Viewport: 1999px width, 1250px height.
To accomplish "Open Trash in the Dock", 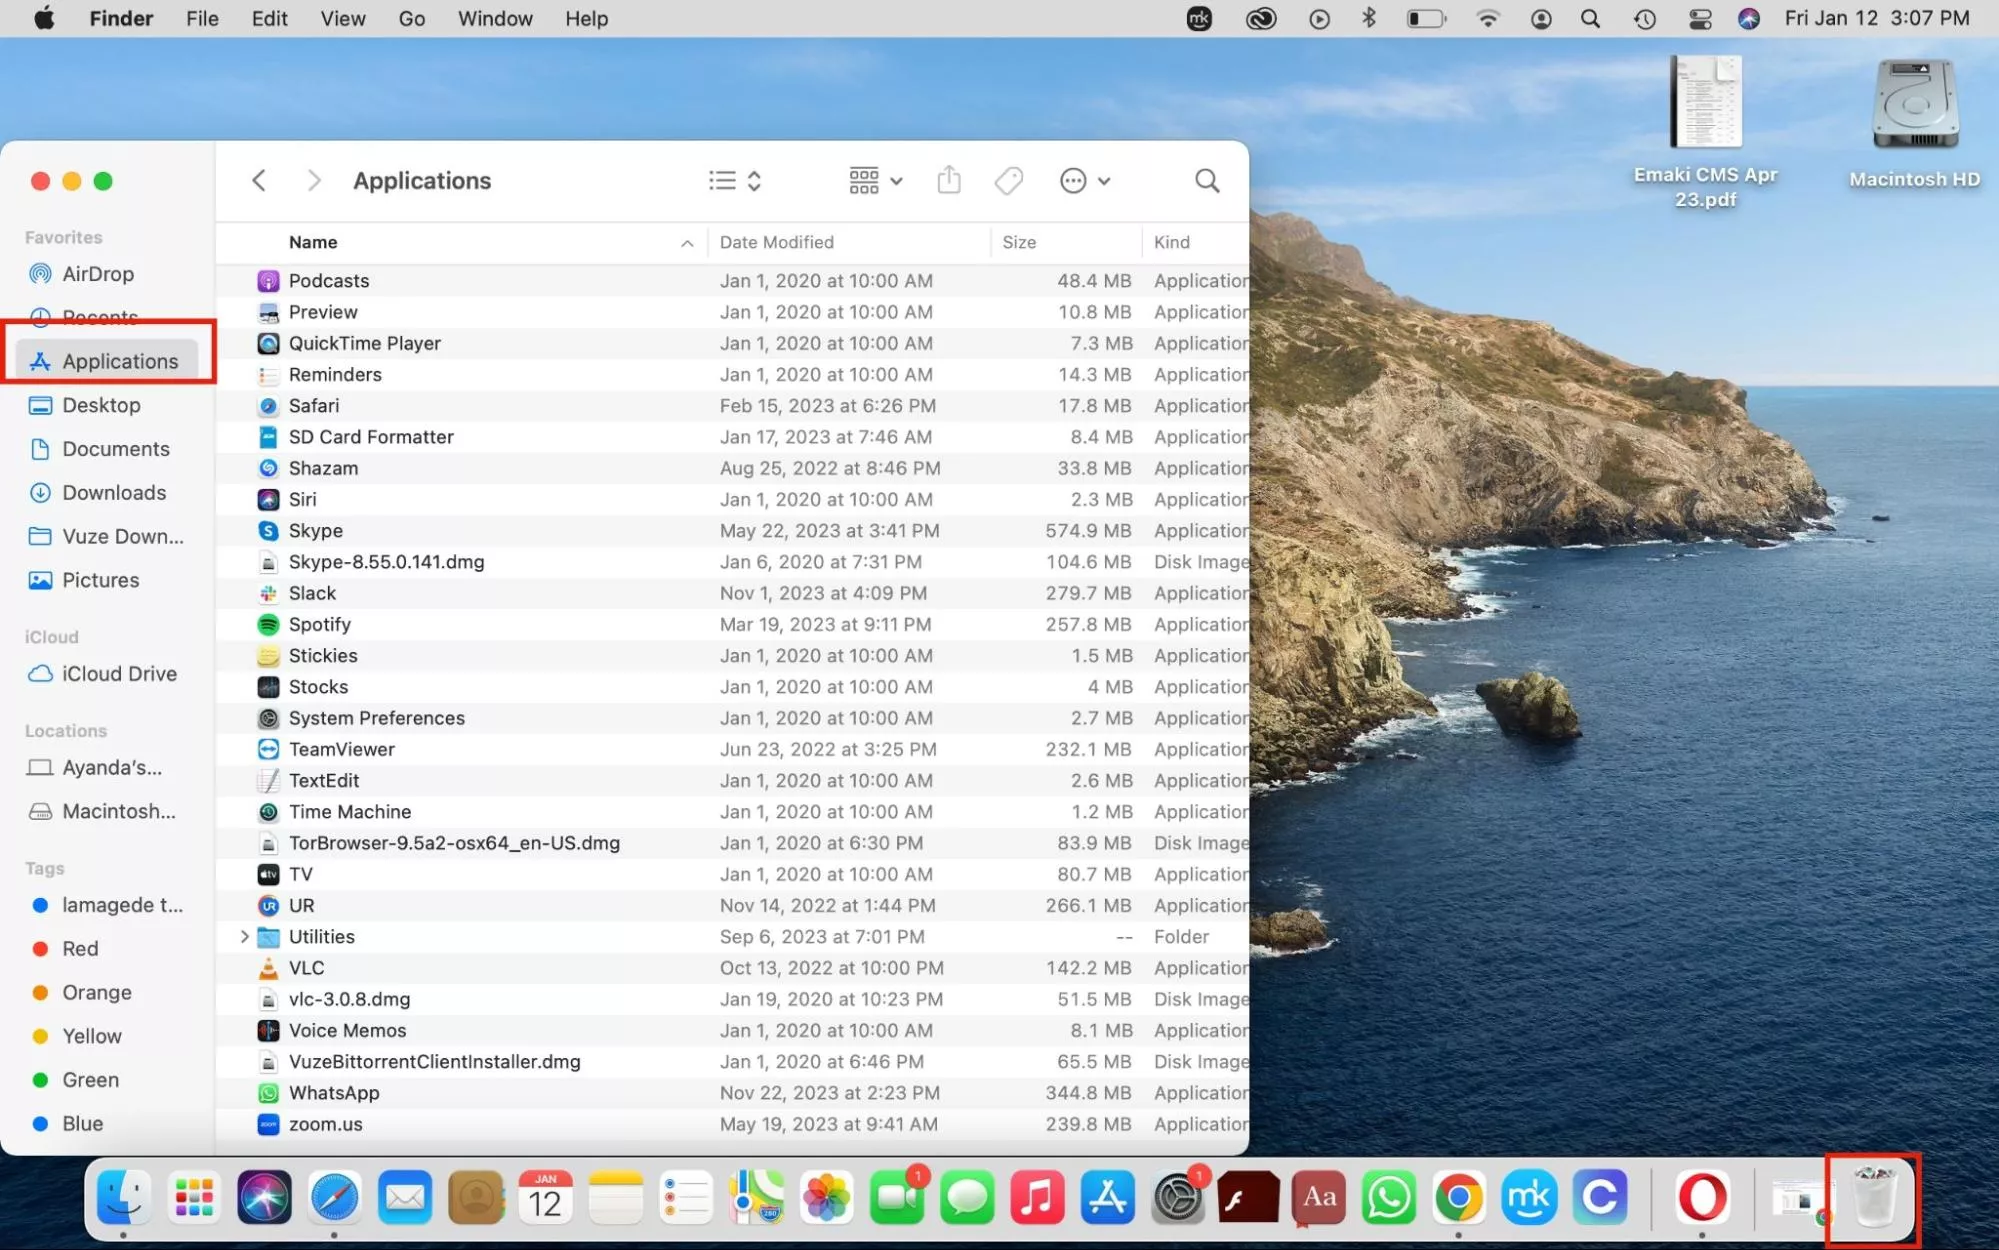I will 1874,1196.
